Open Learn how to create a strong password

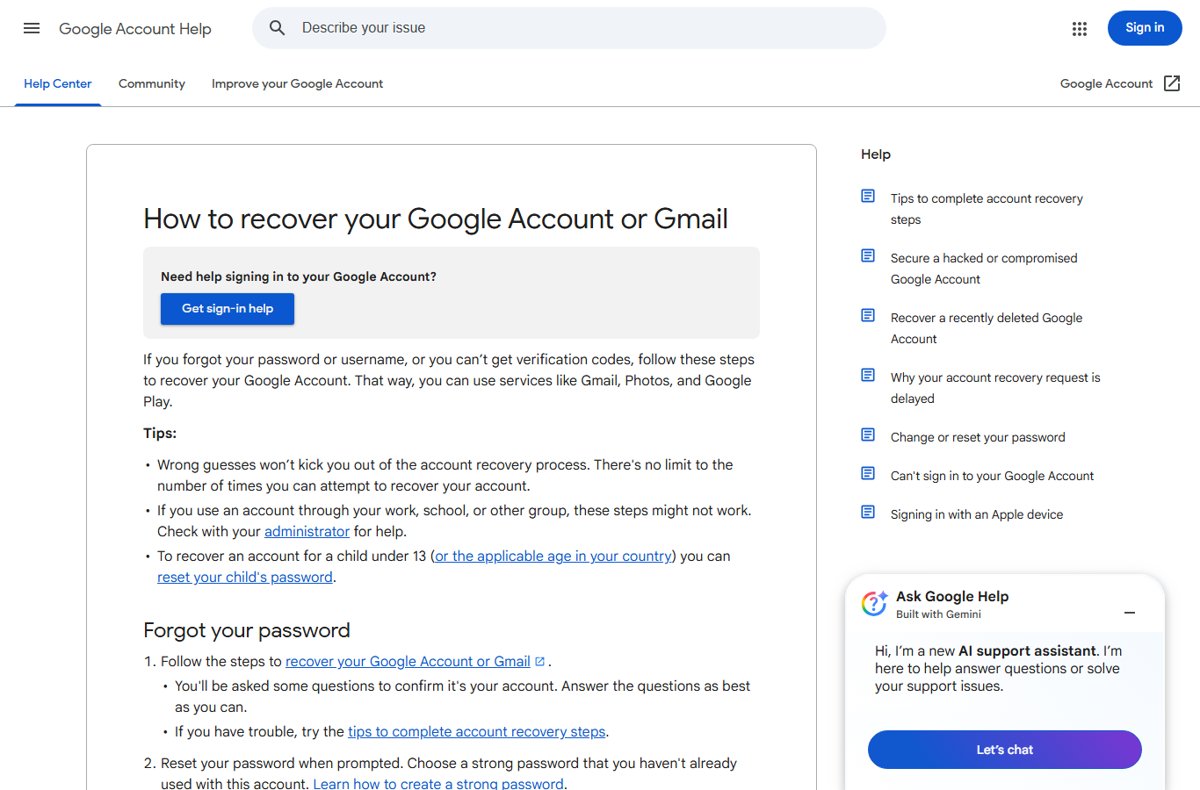pyautogui.click(x=438, y=783)
